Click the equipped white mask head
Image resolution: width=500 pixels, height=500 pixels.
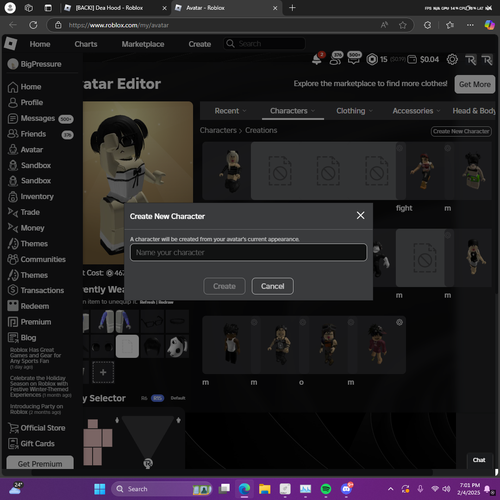coord(177,347)
